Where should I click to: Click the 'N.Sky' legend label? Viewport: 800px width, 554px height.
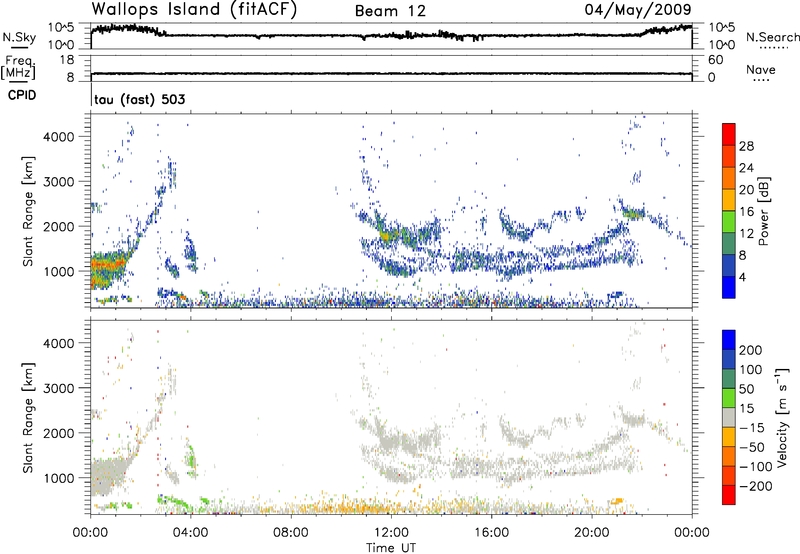[19, 37]
